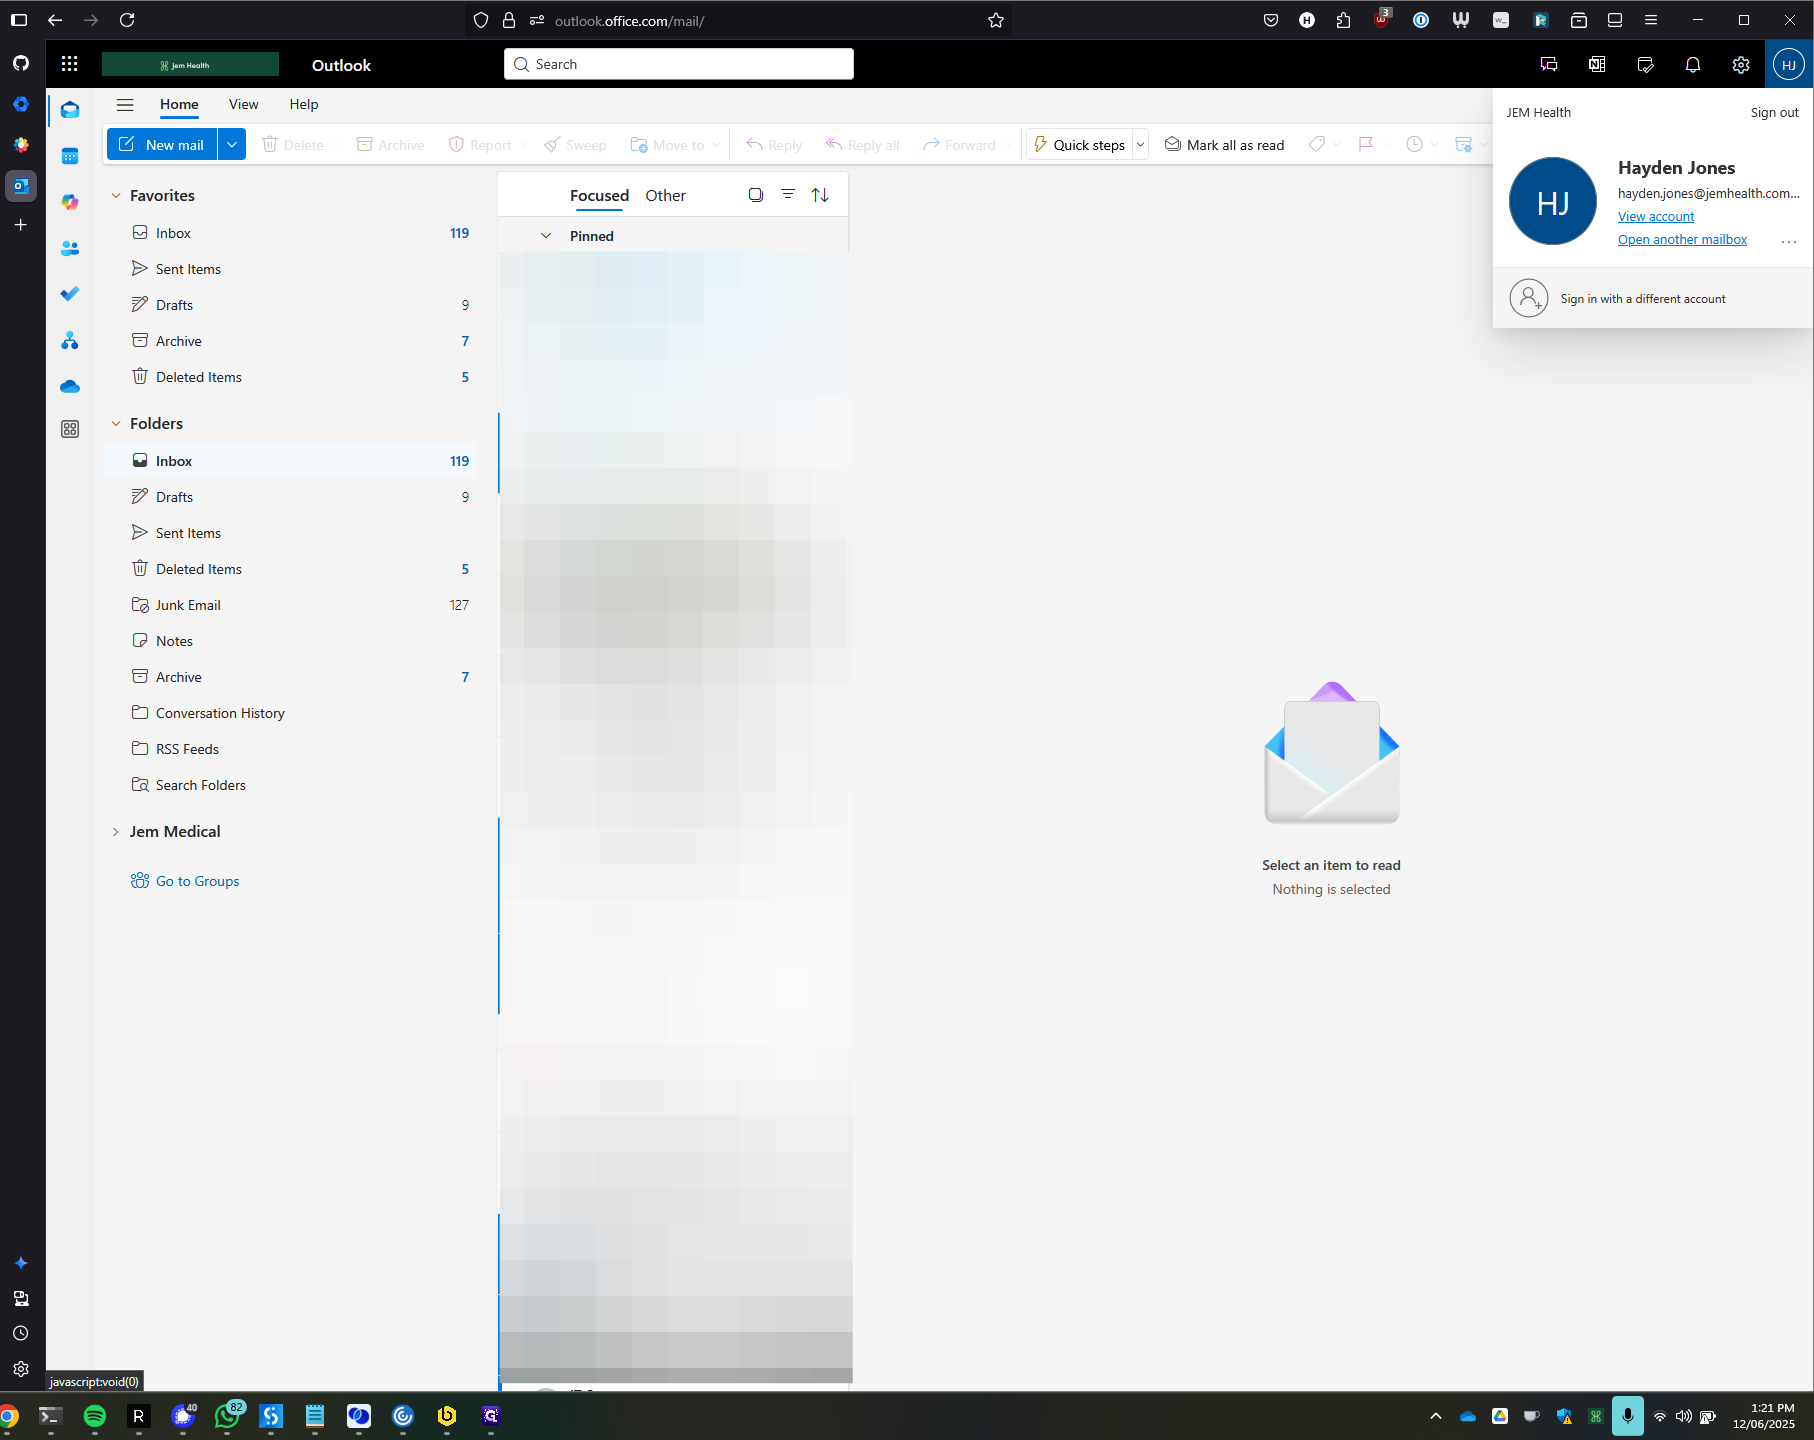The image size is (1814, 1440).
Task: Switch to the Help ribbon tab
Action: click(x=304, y=104)
